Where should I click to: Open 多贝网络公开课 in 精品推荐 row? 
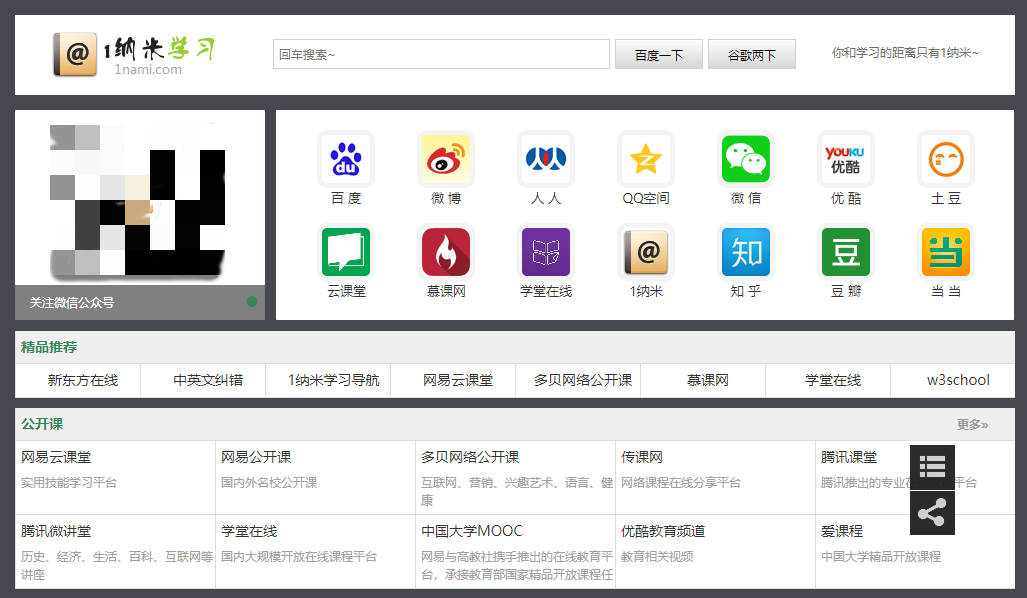click(x=583, y=381)
